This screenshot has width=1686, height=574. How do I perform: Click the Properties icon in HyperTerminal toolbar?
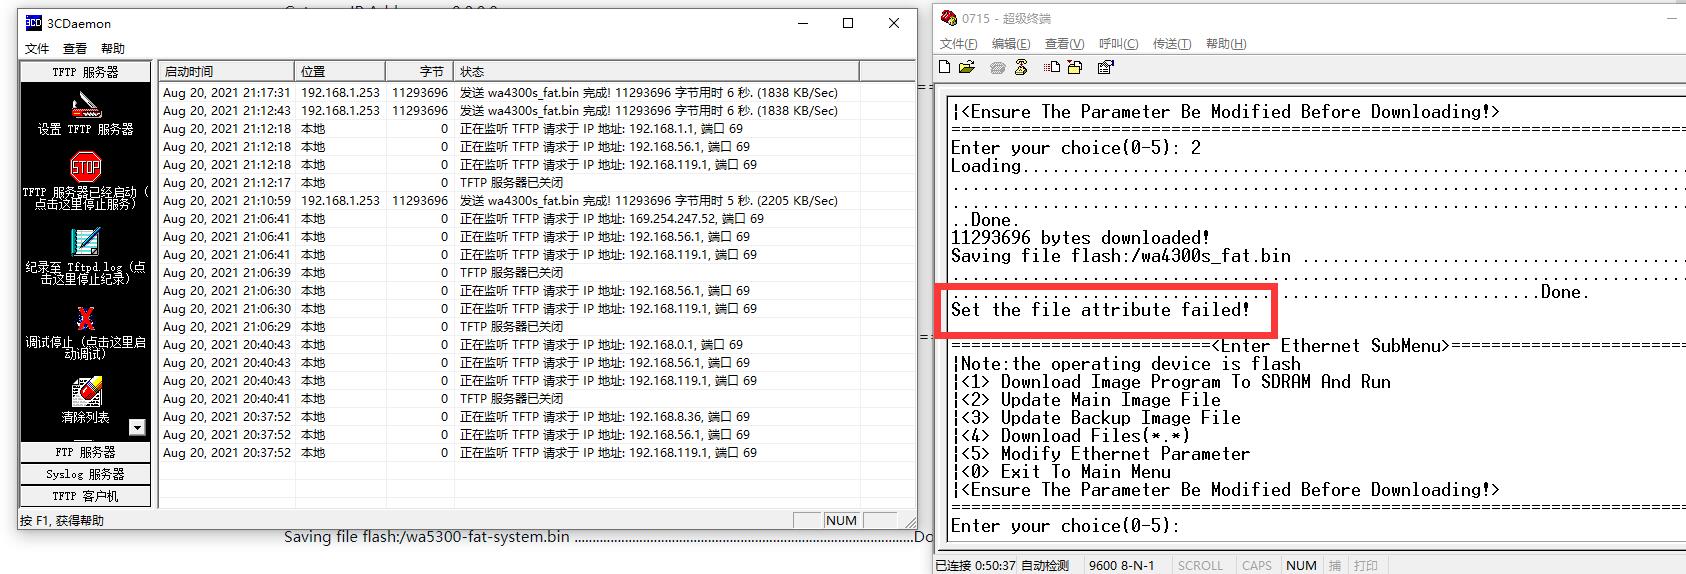1105,67
